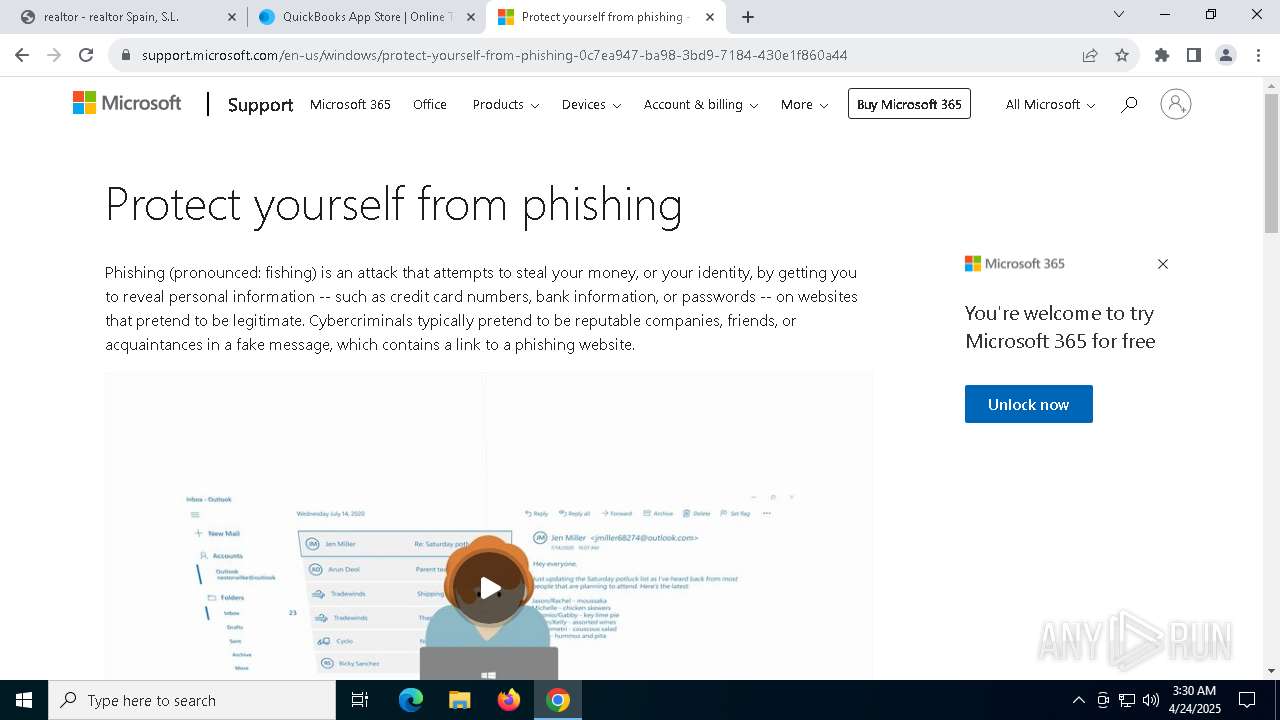
Task: Open volume control tray icon
Action: tap(1151, 700)
